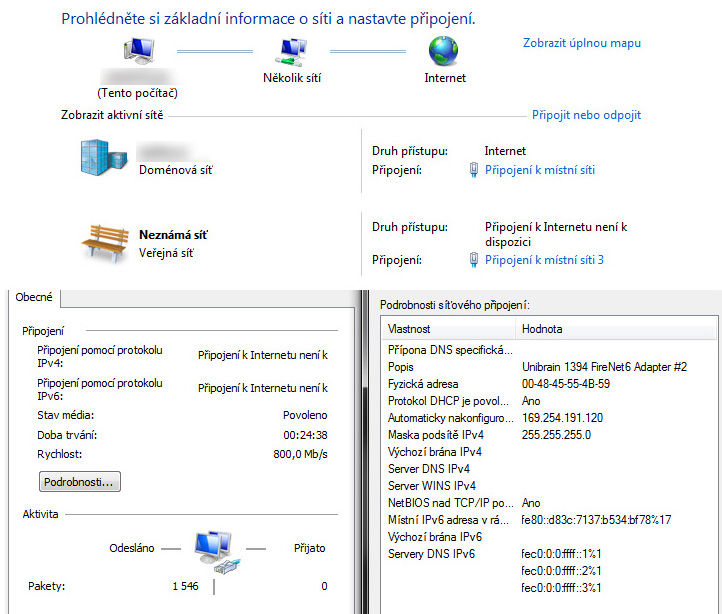This screenshot has height=614, width=722.
Task: Select the 00-48-45-55-4B-59 value
Action: [565, 384]
